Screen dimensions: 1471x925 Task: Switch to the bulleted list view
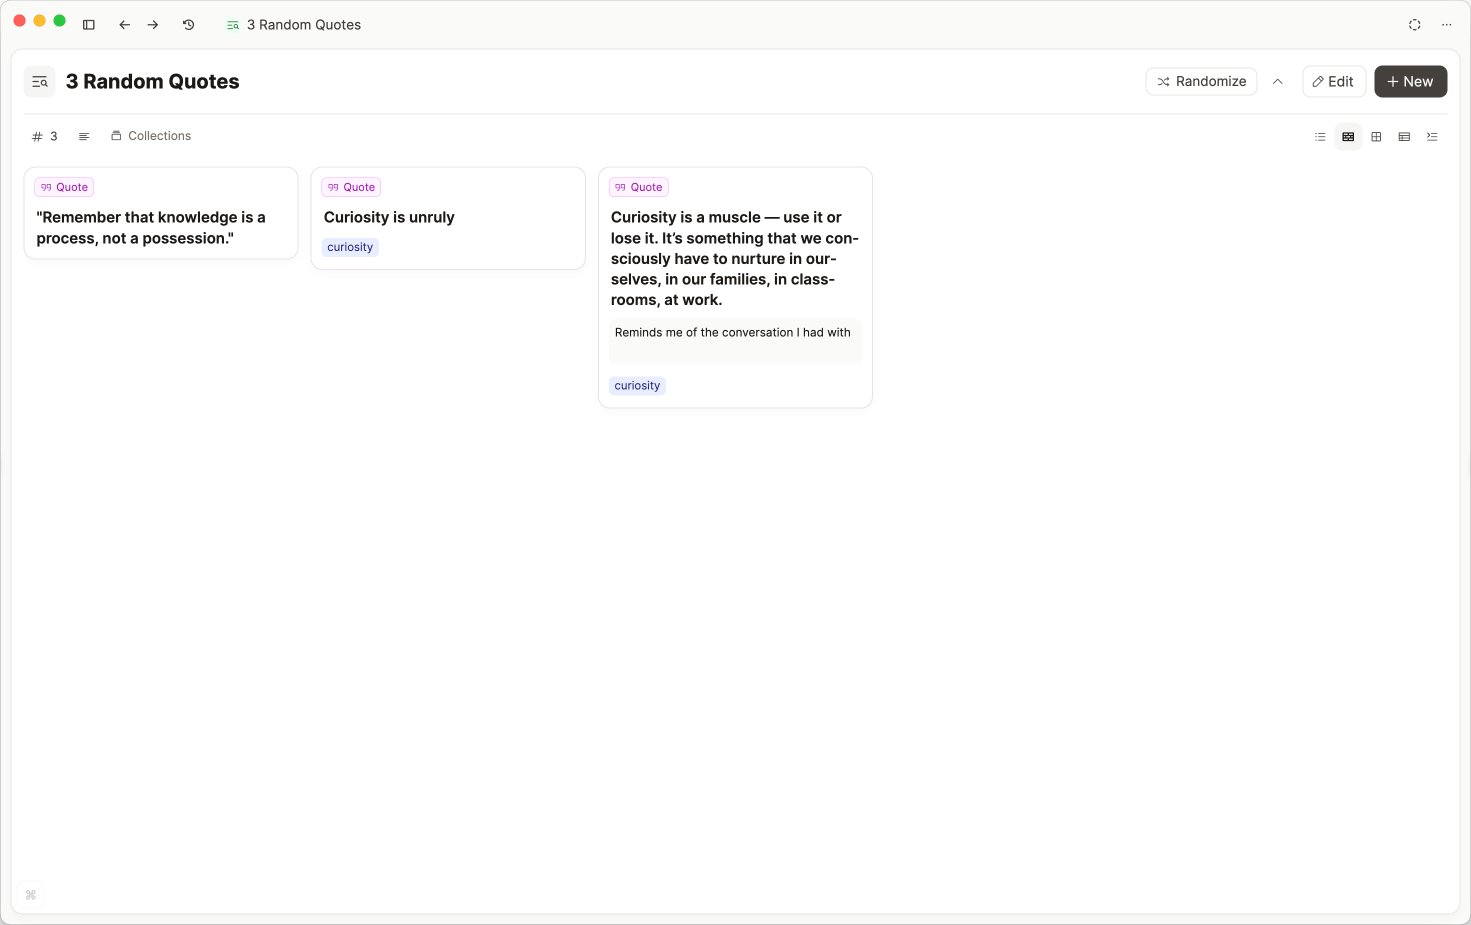pos(1320,137)
